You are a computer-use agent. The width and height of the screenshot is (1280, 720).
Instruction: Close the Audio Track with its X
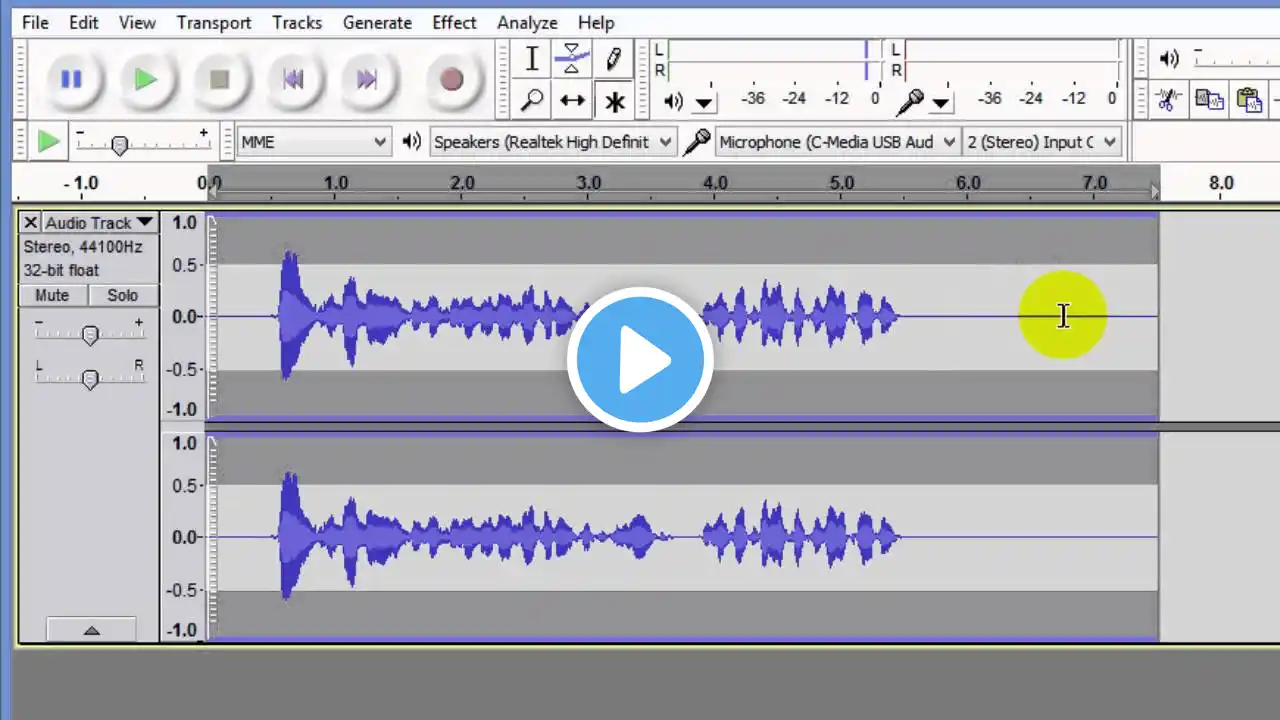click(x=30, y=223)
